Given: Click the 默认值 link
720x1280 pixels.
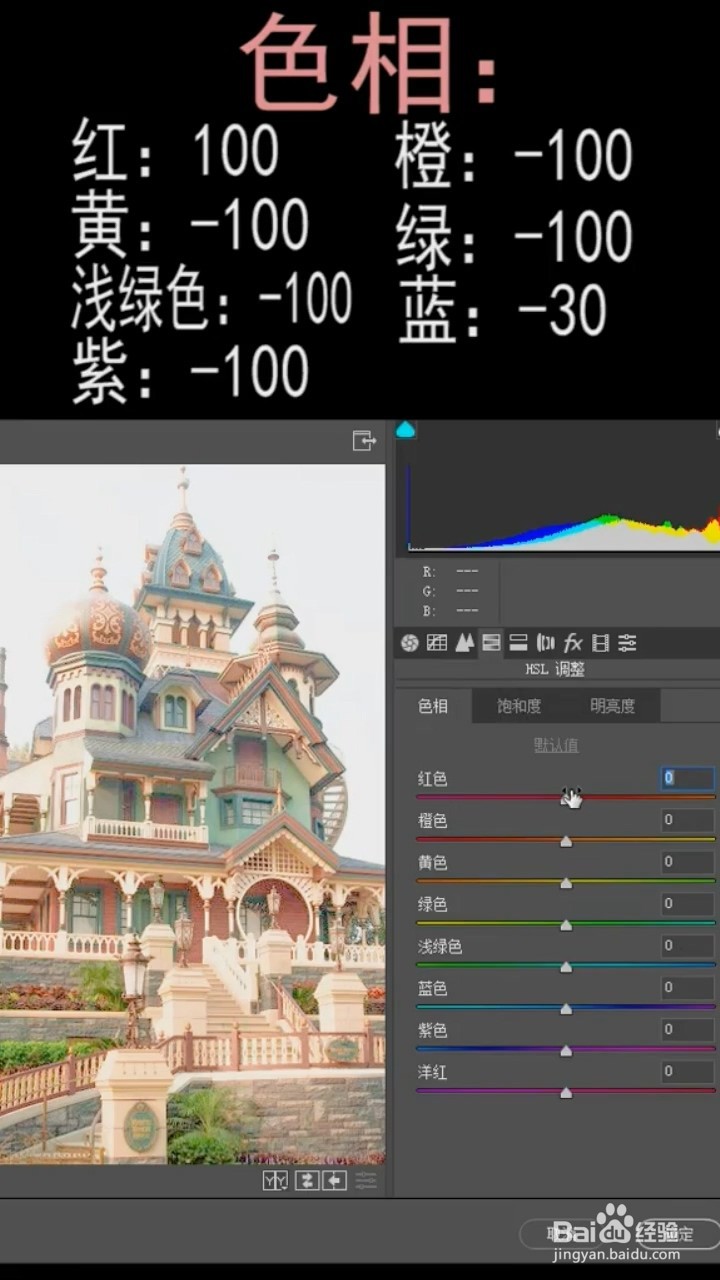Looking at the screenshot, I should 555,746.
